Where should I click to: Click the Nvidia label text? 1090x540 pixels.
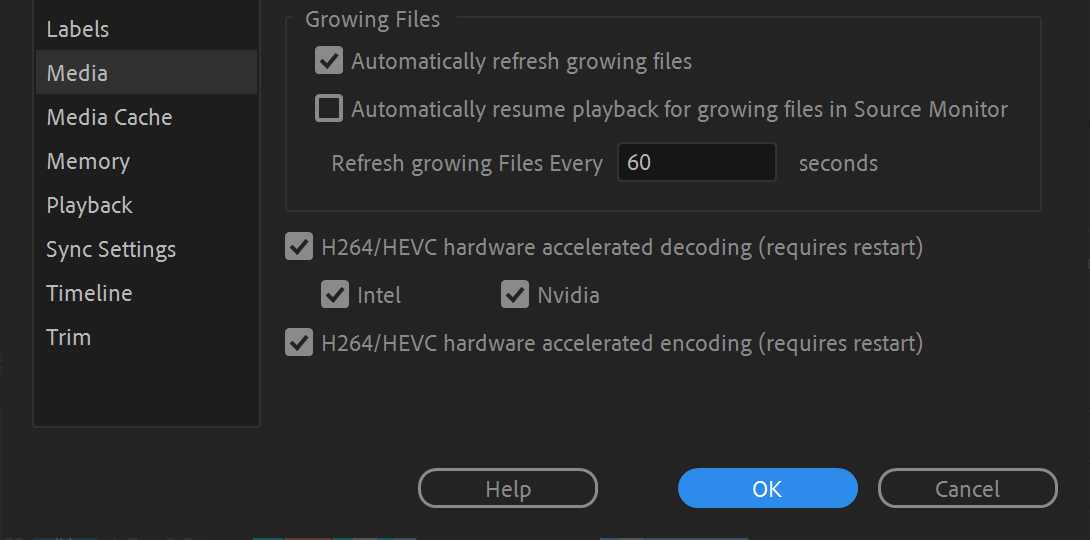coord(568,295)
